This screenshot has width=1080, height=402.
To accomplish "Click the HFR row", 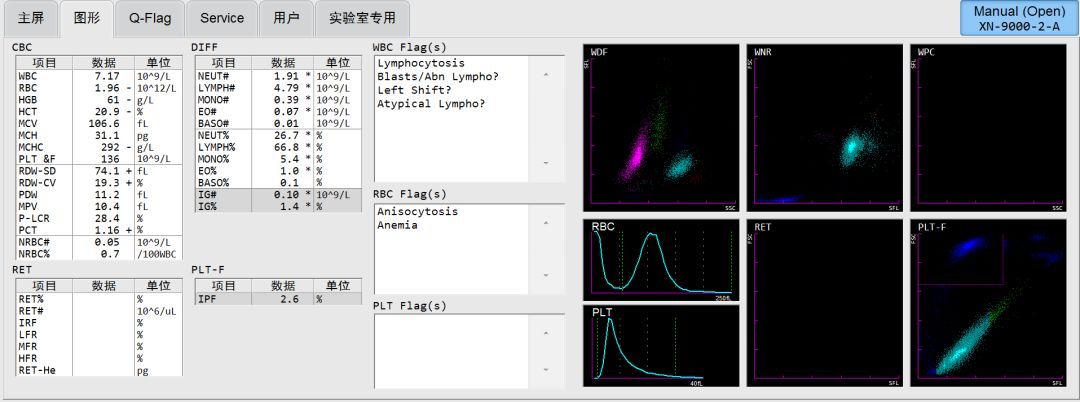I will click(100, 359).
